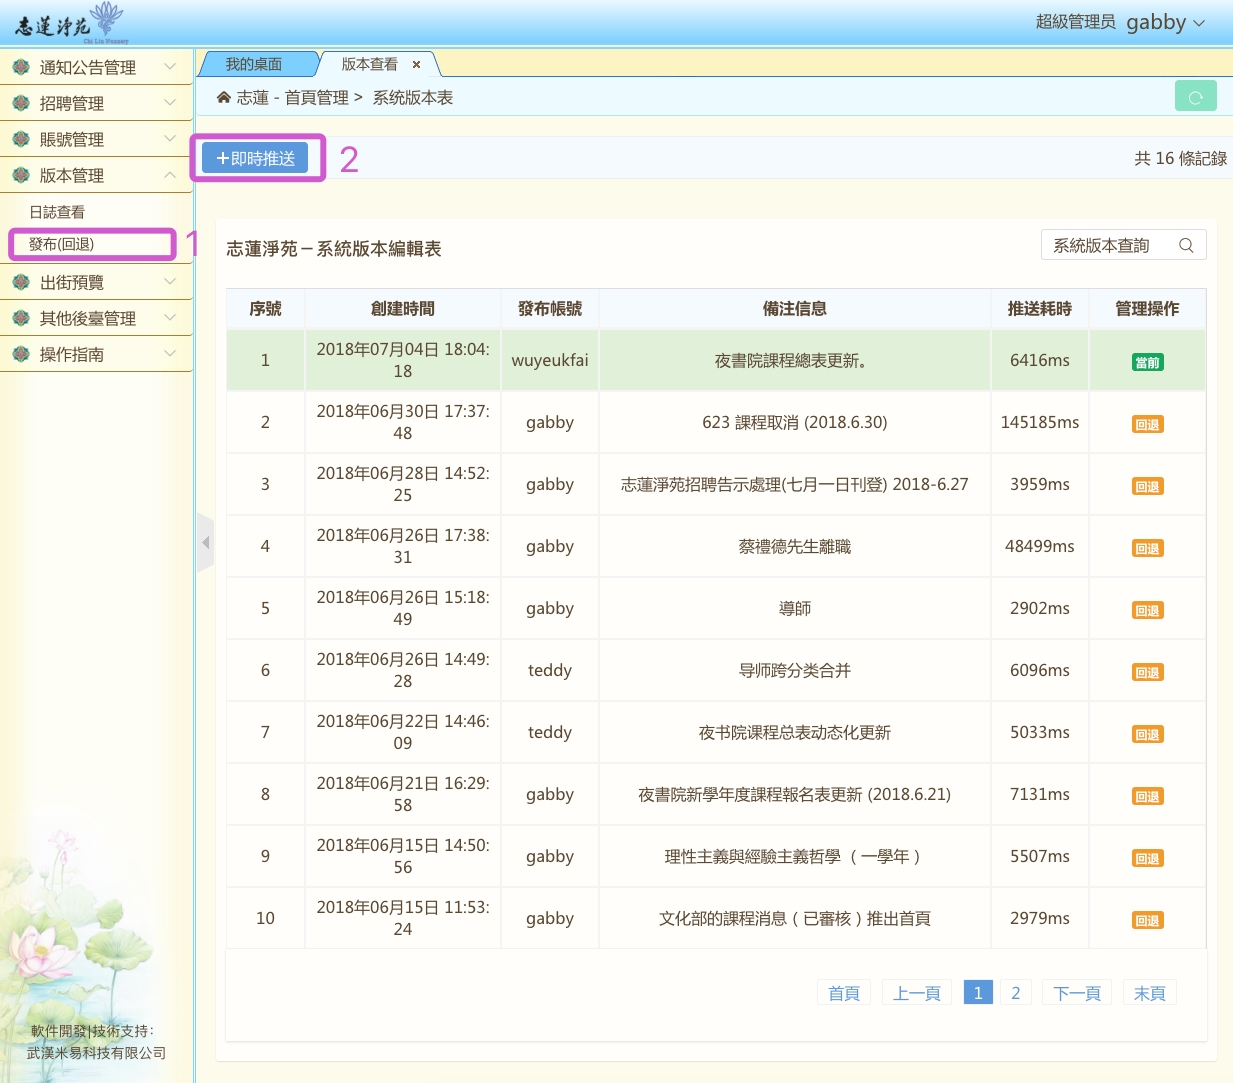This screenshot has width=1233, height=1083.
Task: Click the 即時推送 button
Action: coord(255,158)
